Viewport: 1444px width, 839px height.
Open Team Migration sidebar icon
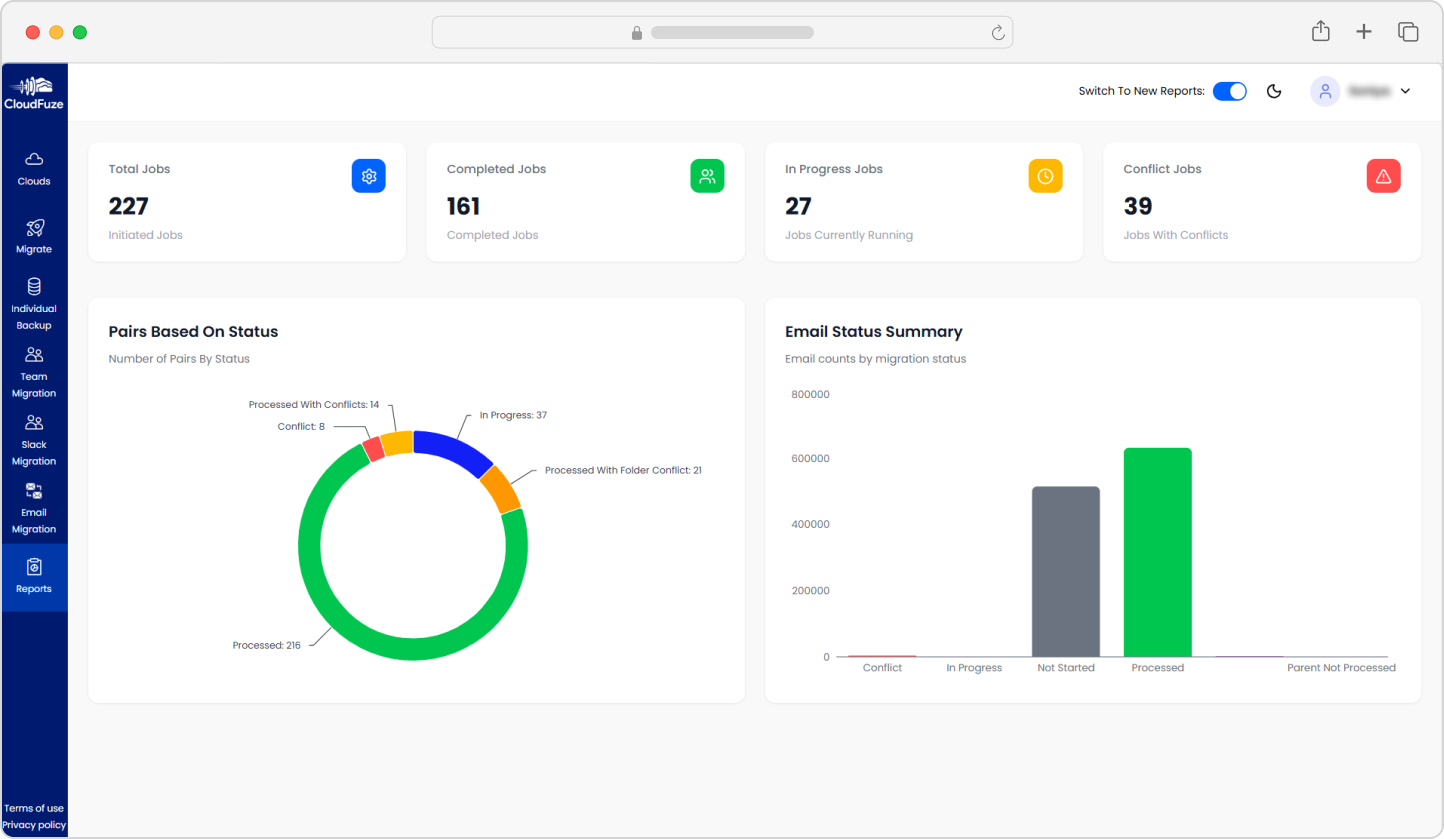click(x=34, y=355)
